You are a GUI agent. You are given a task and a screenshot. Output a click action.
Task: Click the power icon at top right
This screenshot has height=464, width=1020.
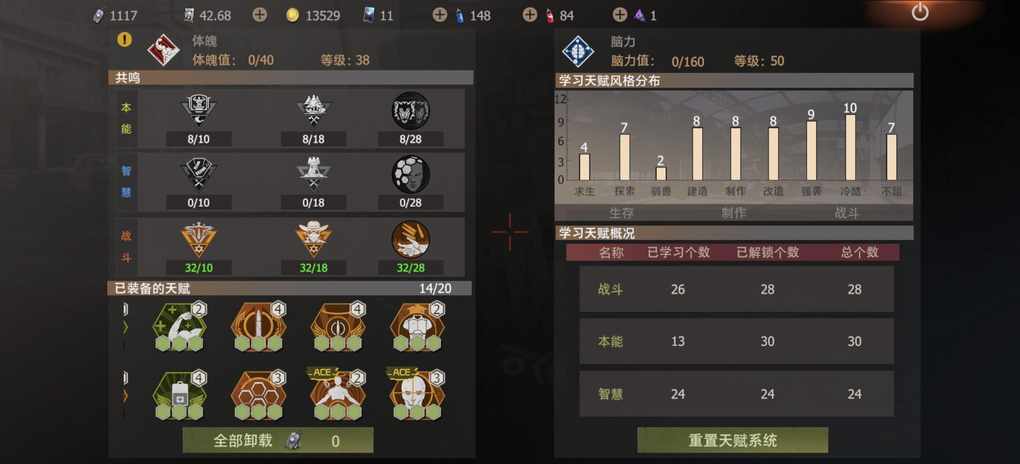click(919, 12)
